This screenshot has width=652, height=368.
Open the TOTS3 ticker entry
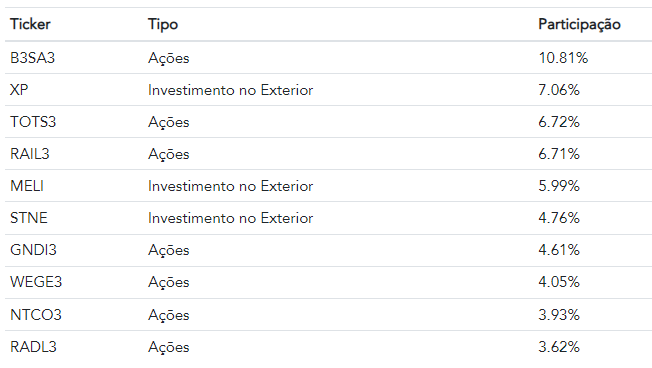[x=33, y=122]
